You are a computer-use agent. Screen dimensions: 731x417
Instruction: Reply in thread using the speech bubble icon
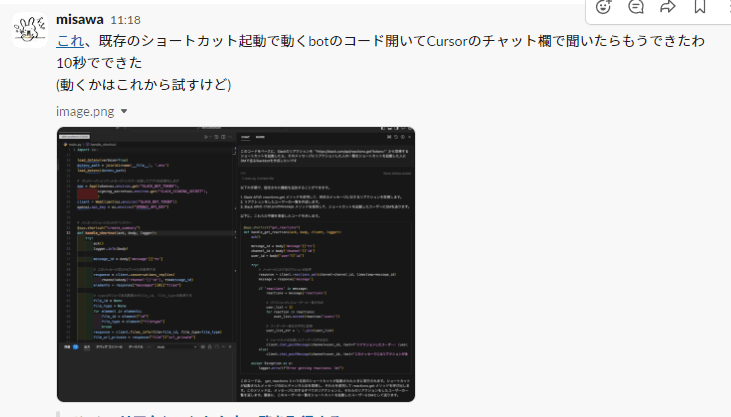coord(636,7)
